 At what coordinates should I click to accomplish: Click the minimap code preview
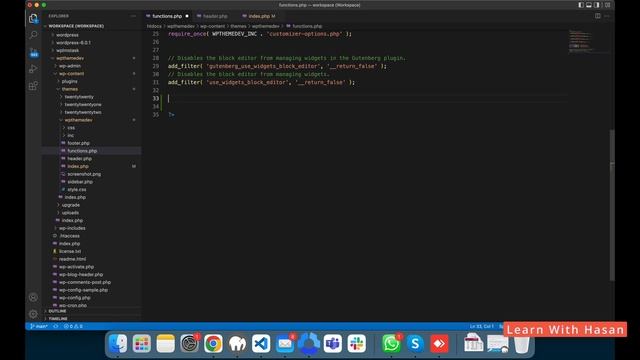(581, 41)
